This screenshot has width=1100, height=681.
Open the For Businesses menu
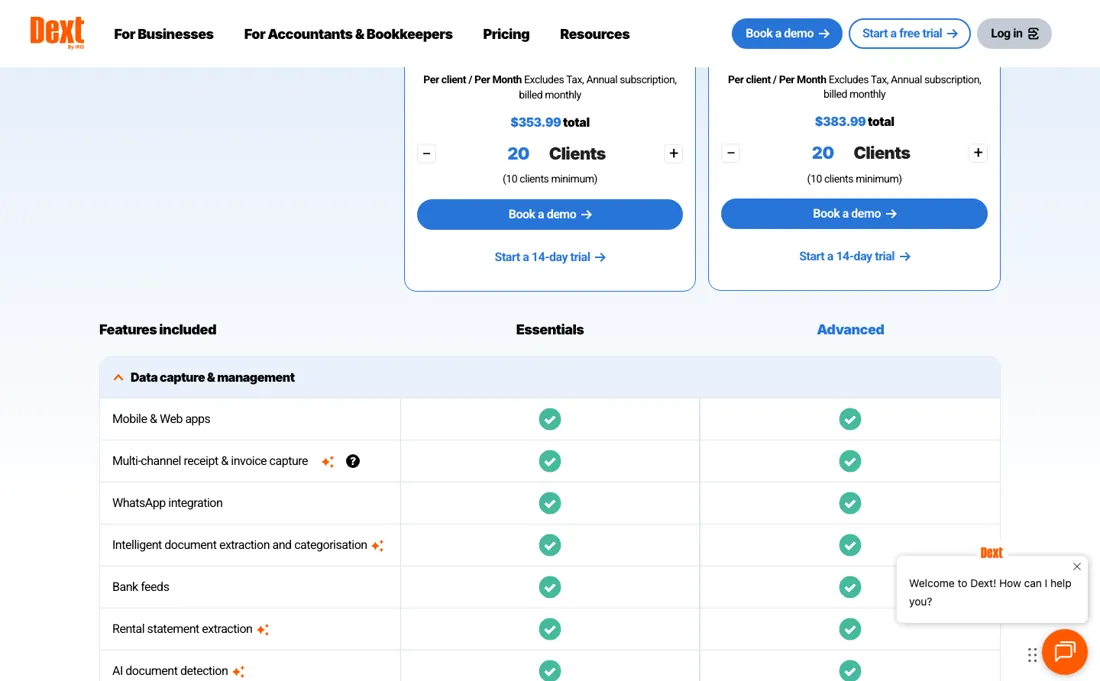point(163,34)
